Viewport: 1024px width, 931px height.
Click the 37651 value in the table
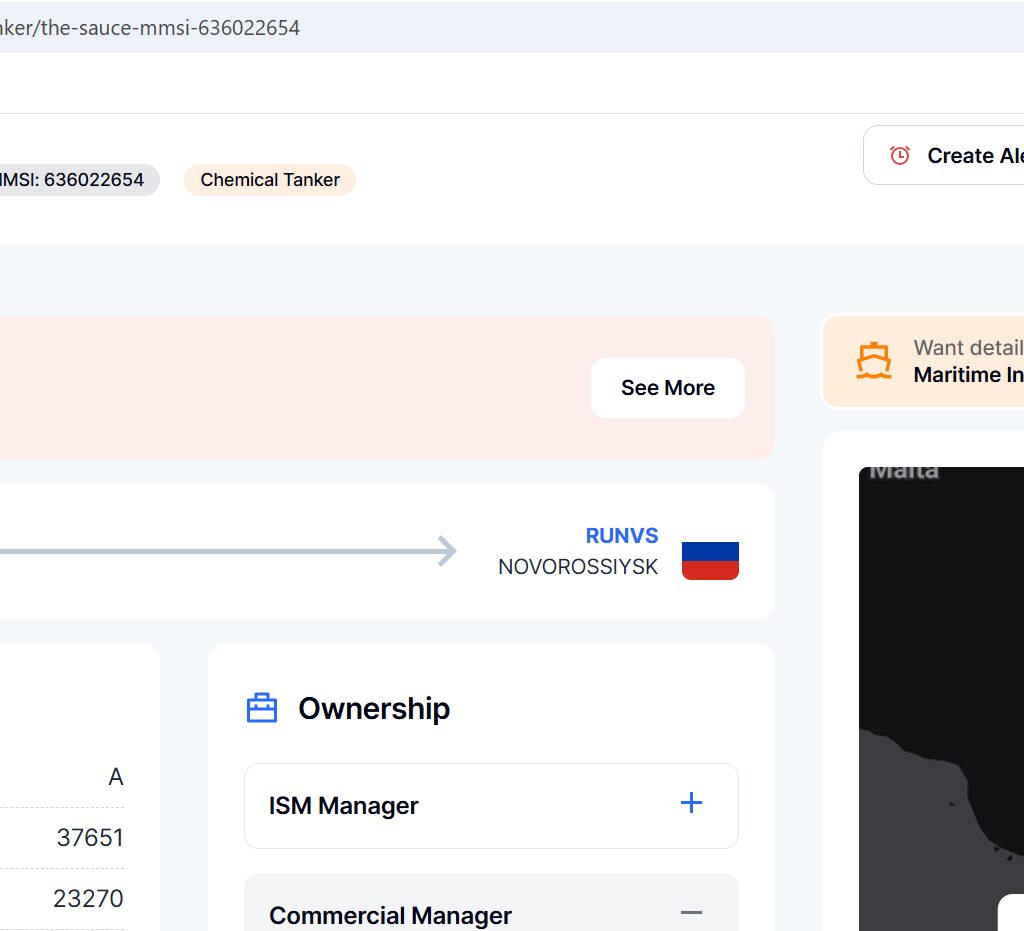90,838
